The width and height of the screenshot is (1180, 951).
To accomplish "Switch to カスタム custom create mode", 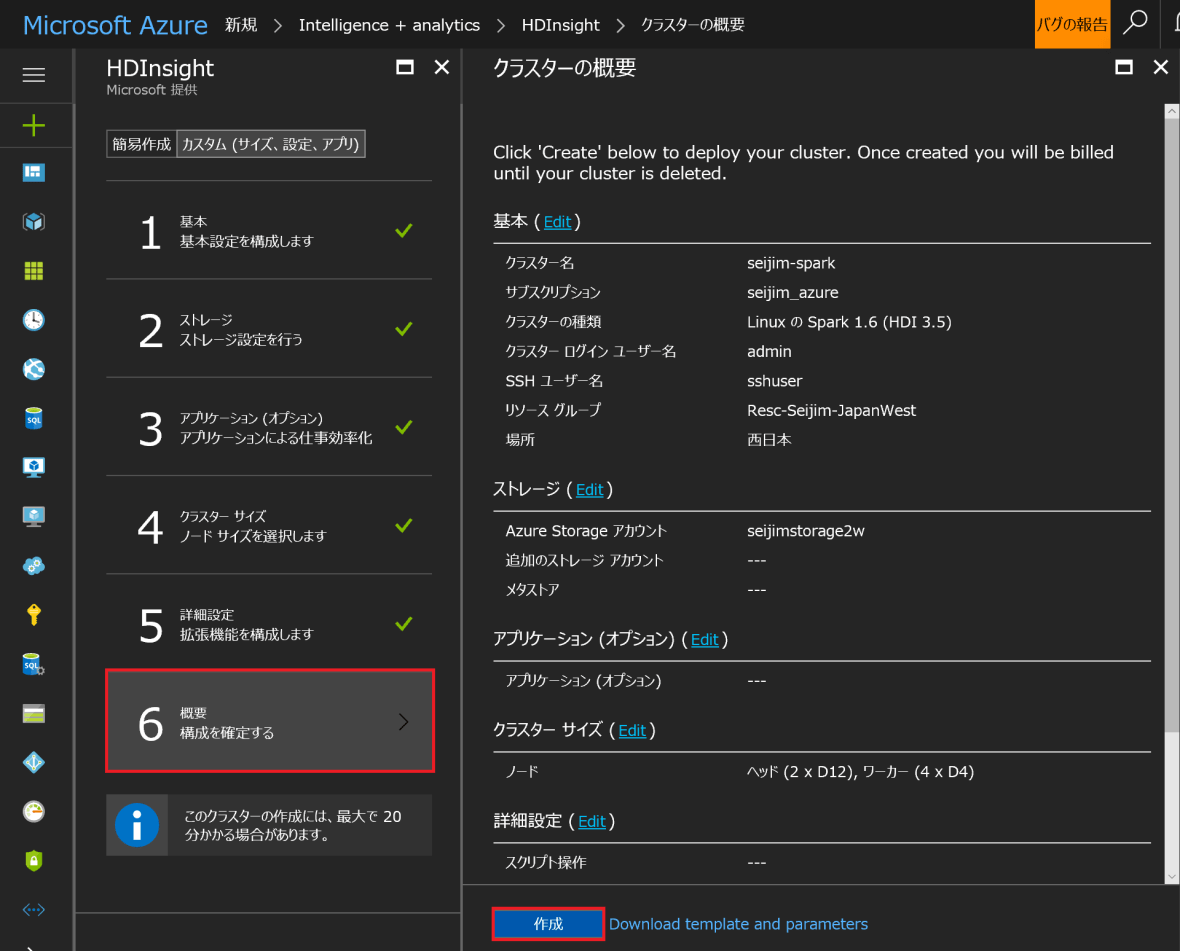I will point(270,144).
